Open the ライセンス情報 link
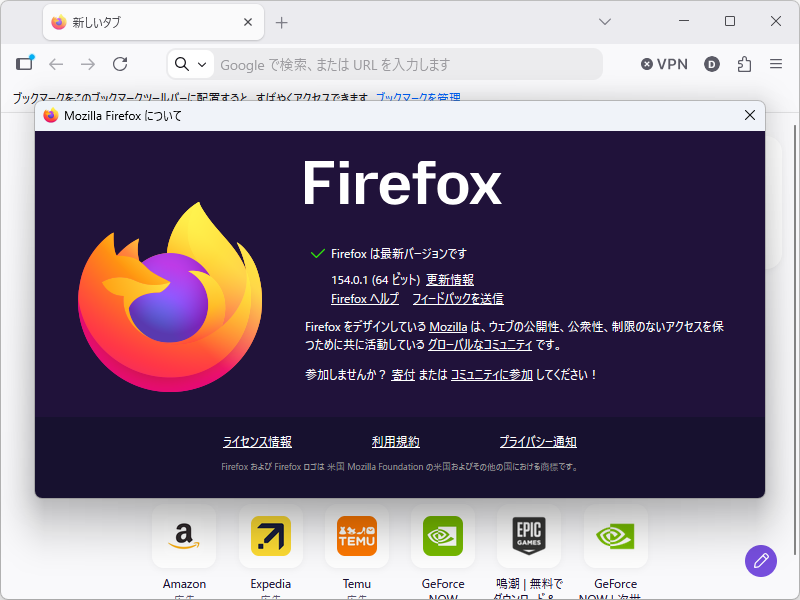800x600 pixels. coord(257,441)
